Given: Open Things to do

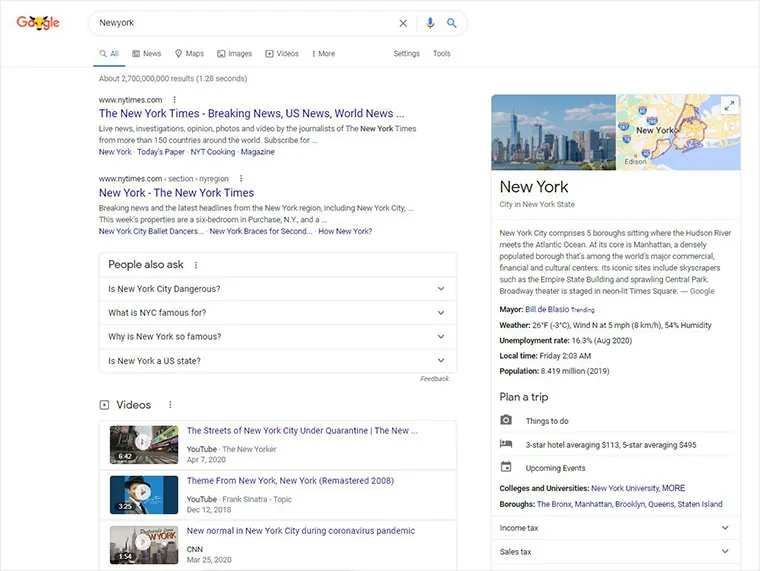Looking at the screenshot, I should pos(547,421).
